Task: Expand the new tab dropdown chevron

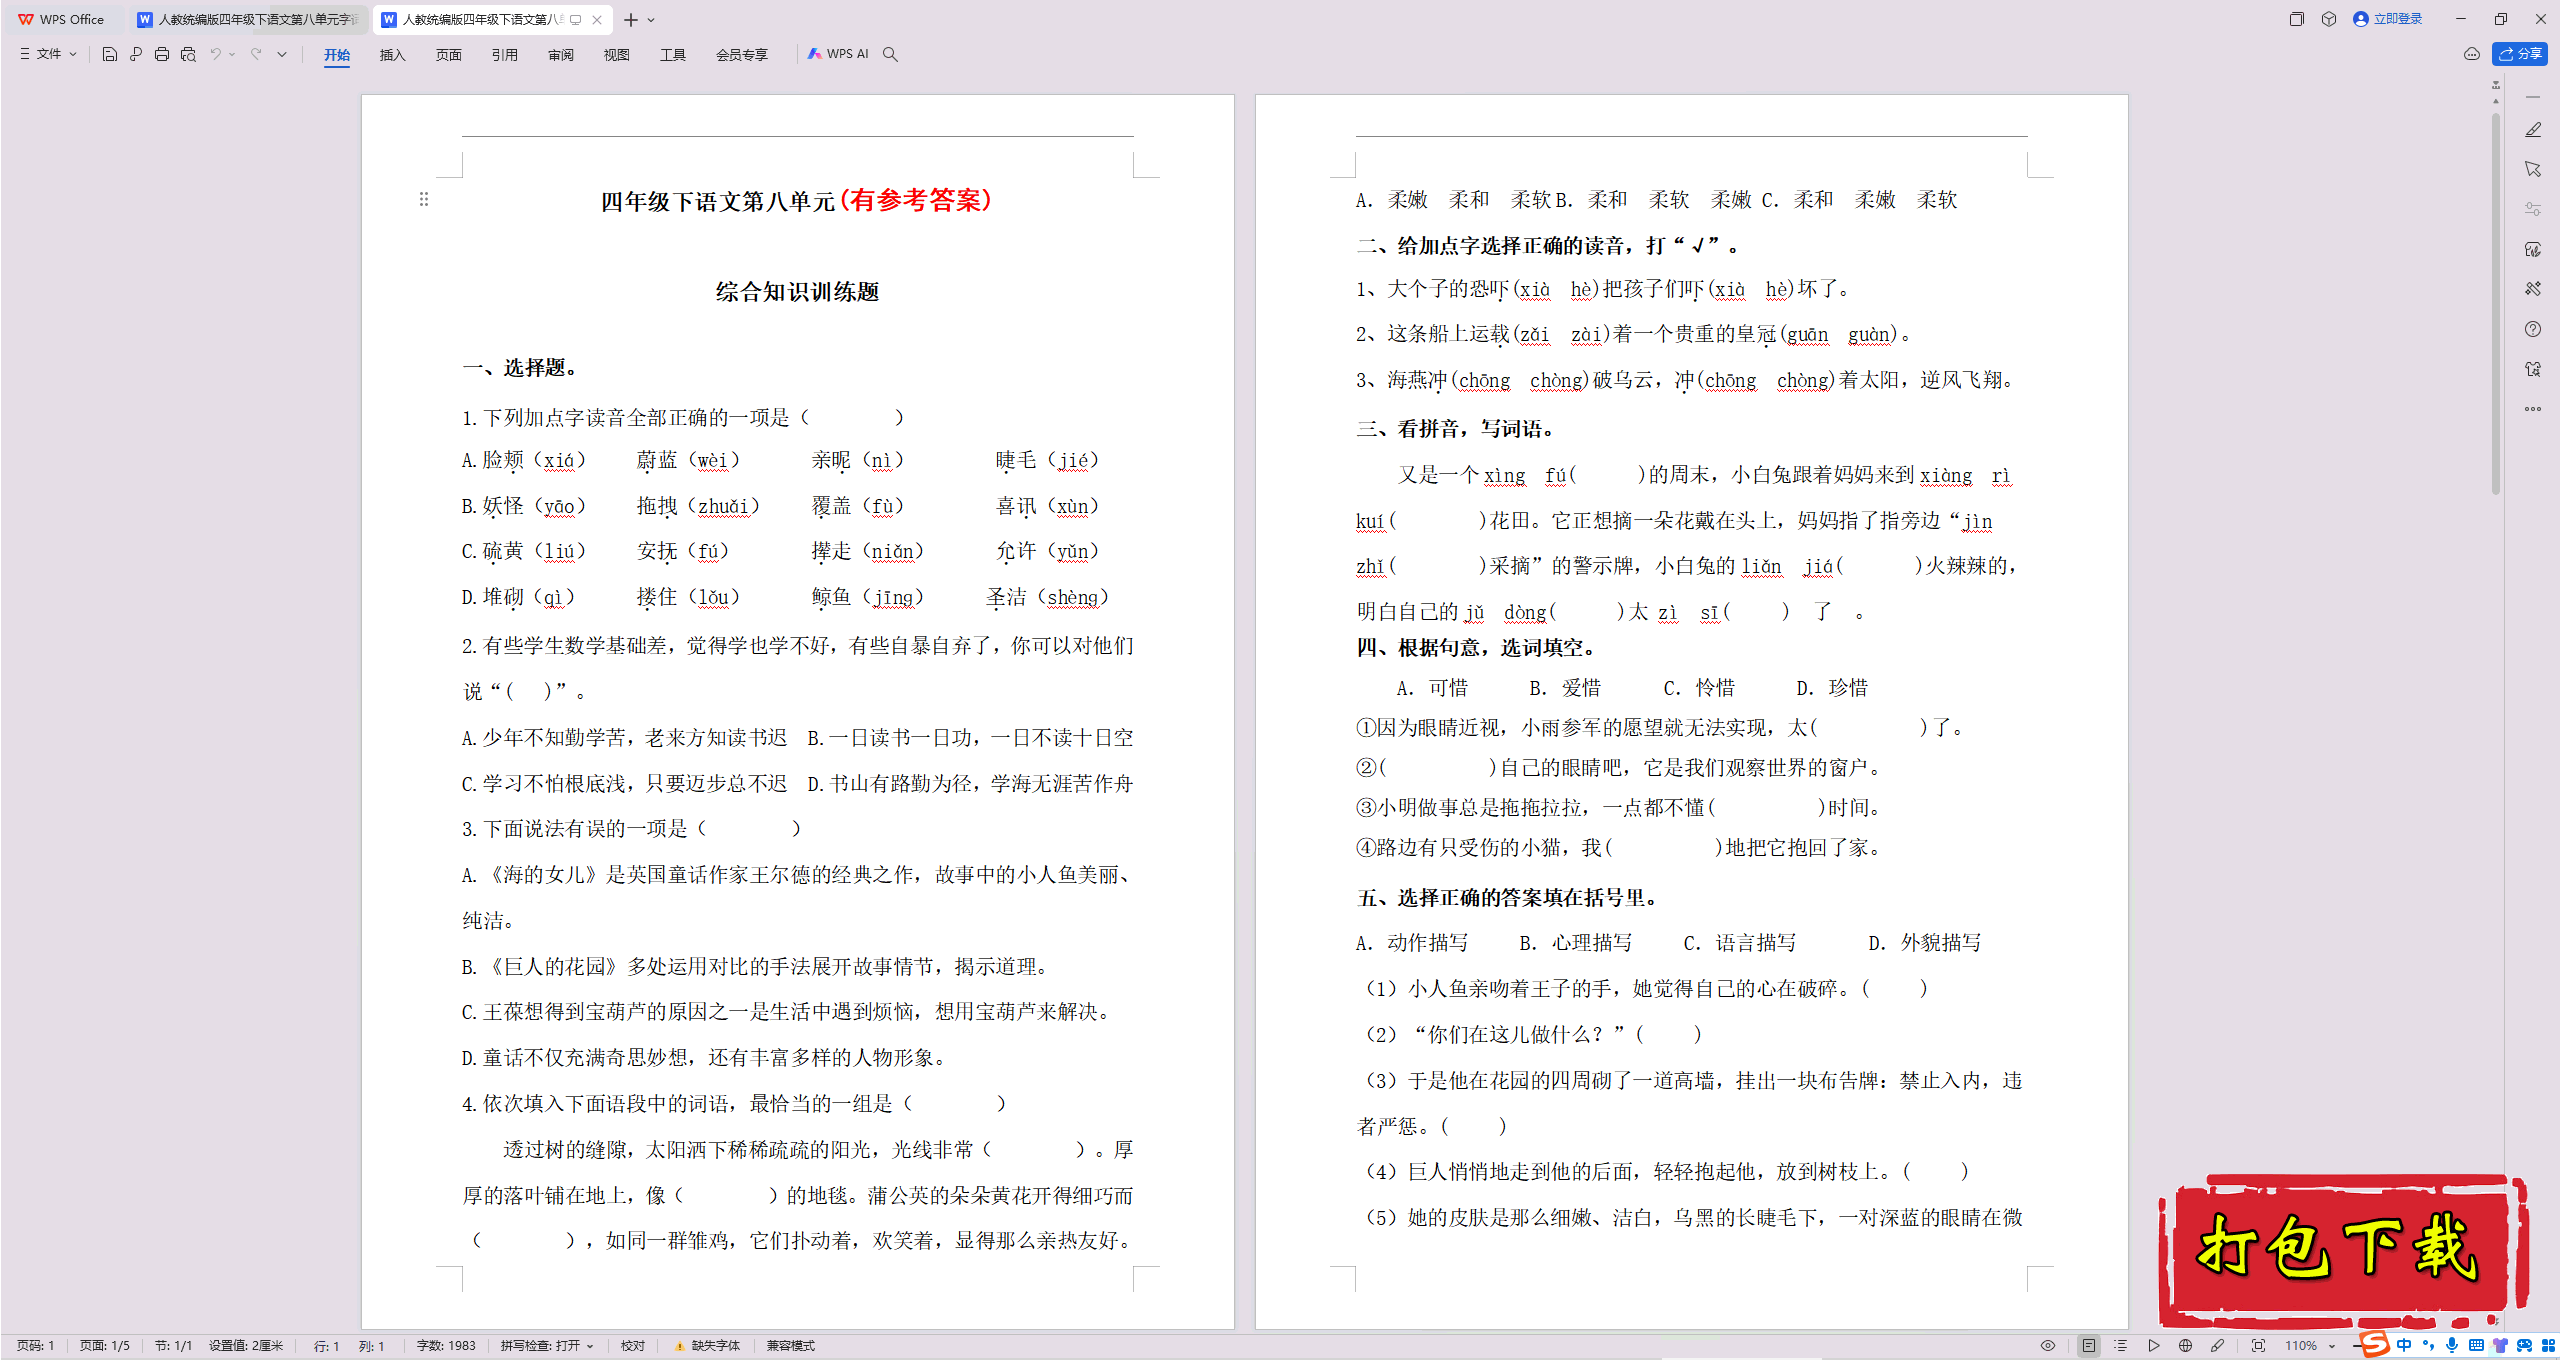Action: click(652, 20)
